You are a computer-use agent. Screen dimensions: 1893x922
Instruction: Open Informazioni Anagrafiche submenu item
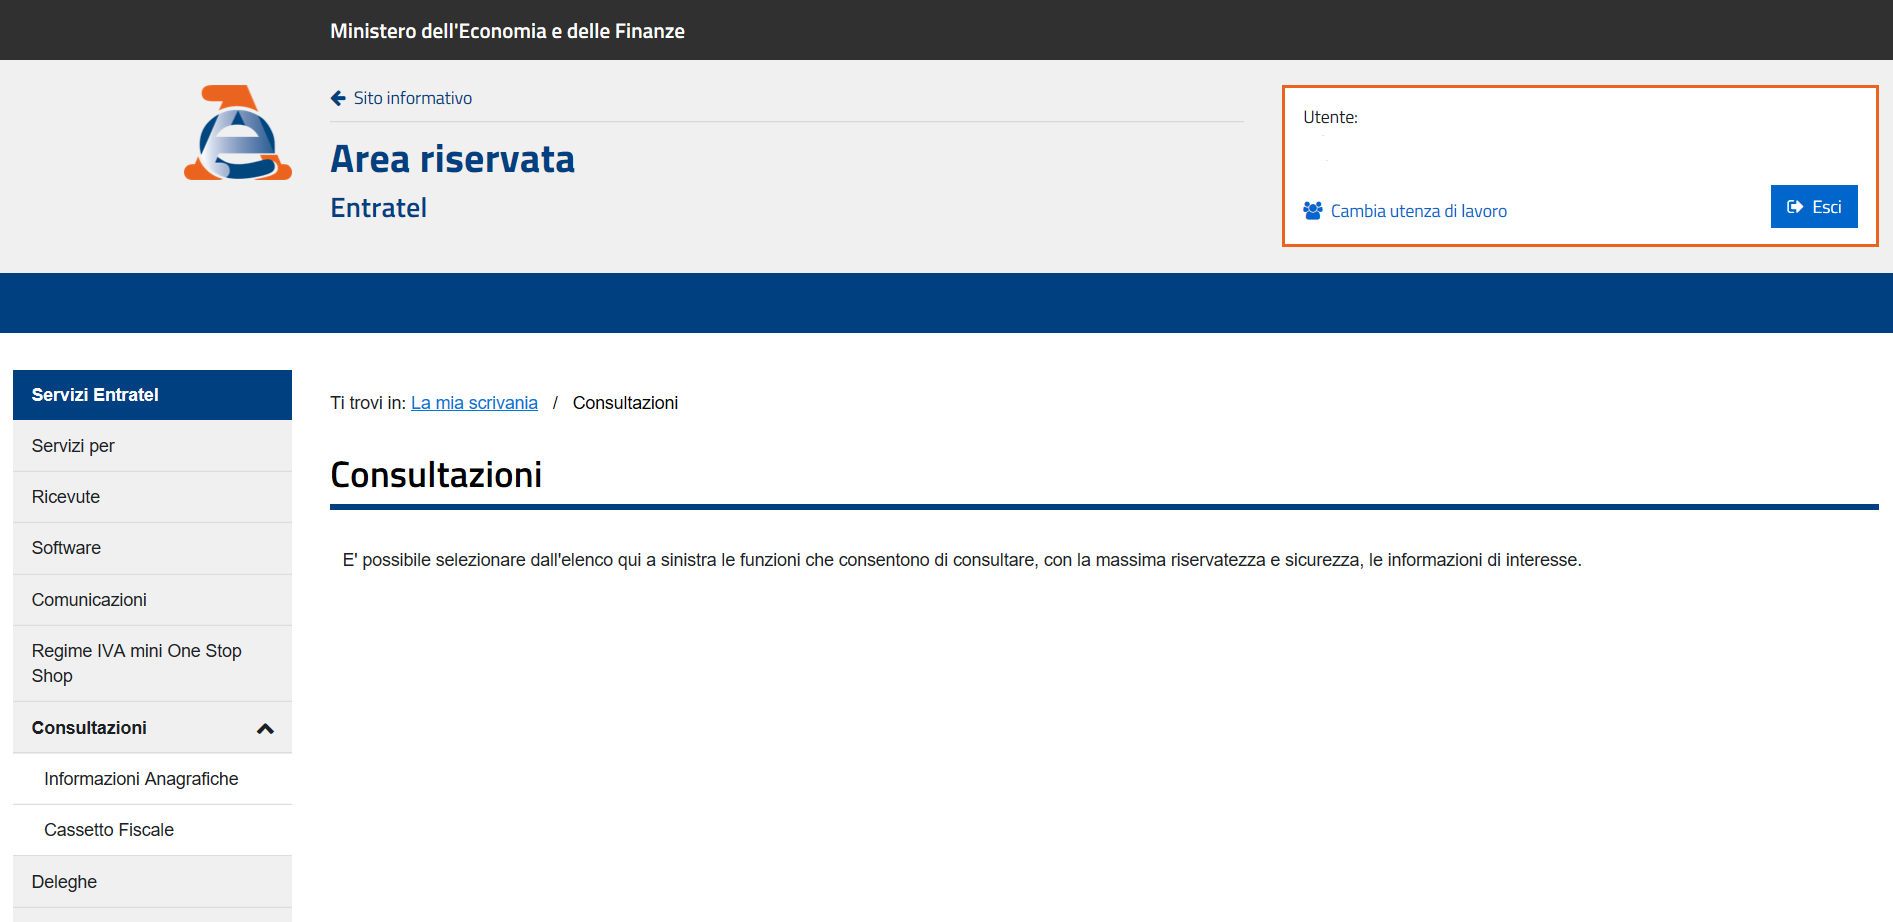tap(141, 779)
